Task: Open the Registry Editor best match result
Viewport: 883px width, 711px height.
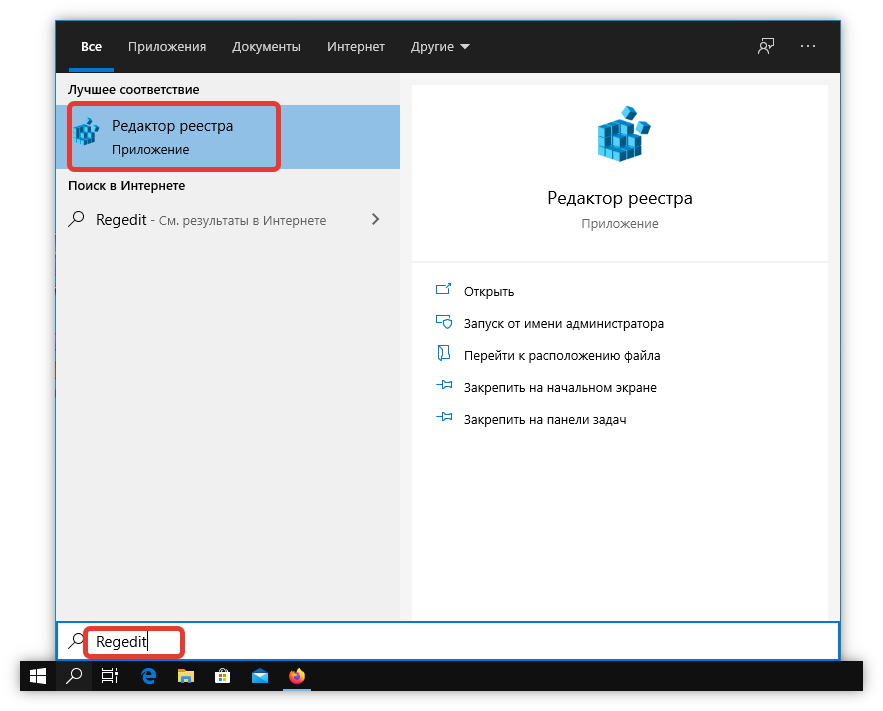Action: (172, 137)
